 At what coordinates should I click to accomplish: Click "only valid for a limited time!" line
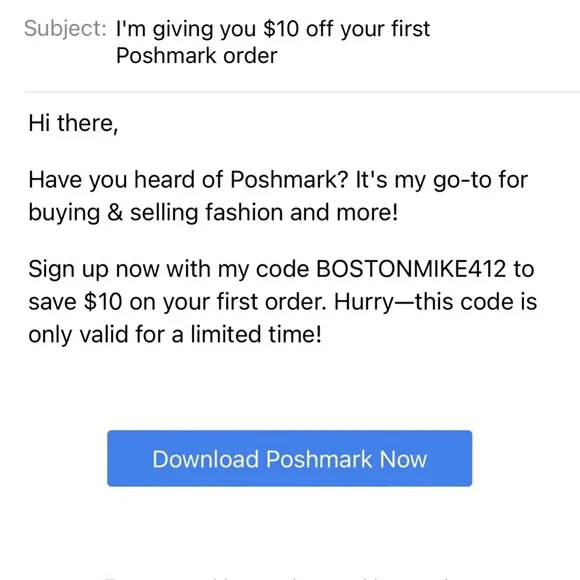(175, 335)
